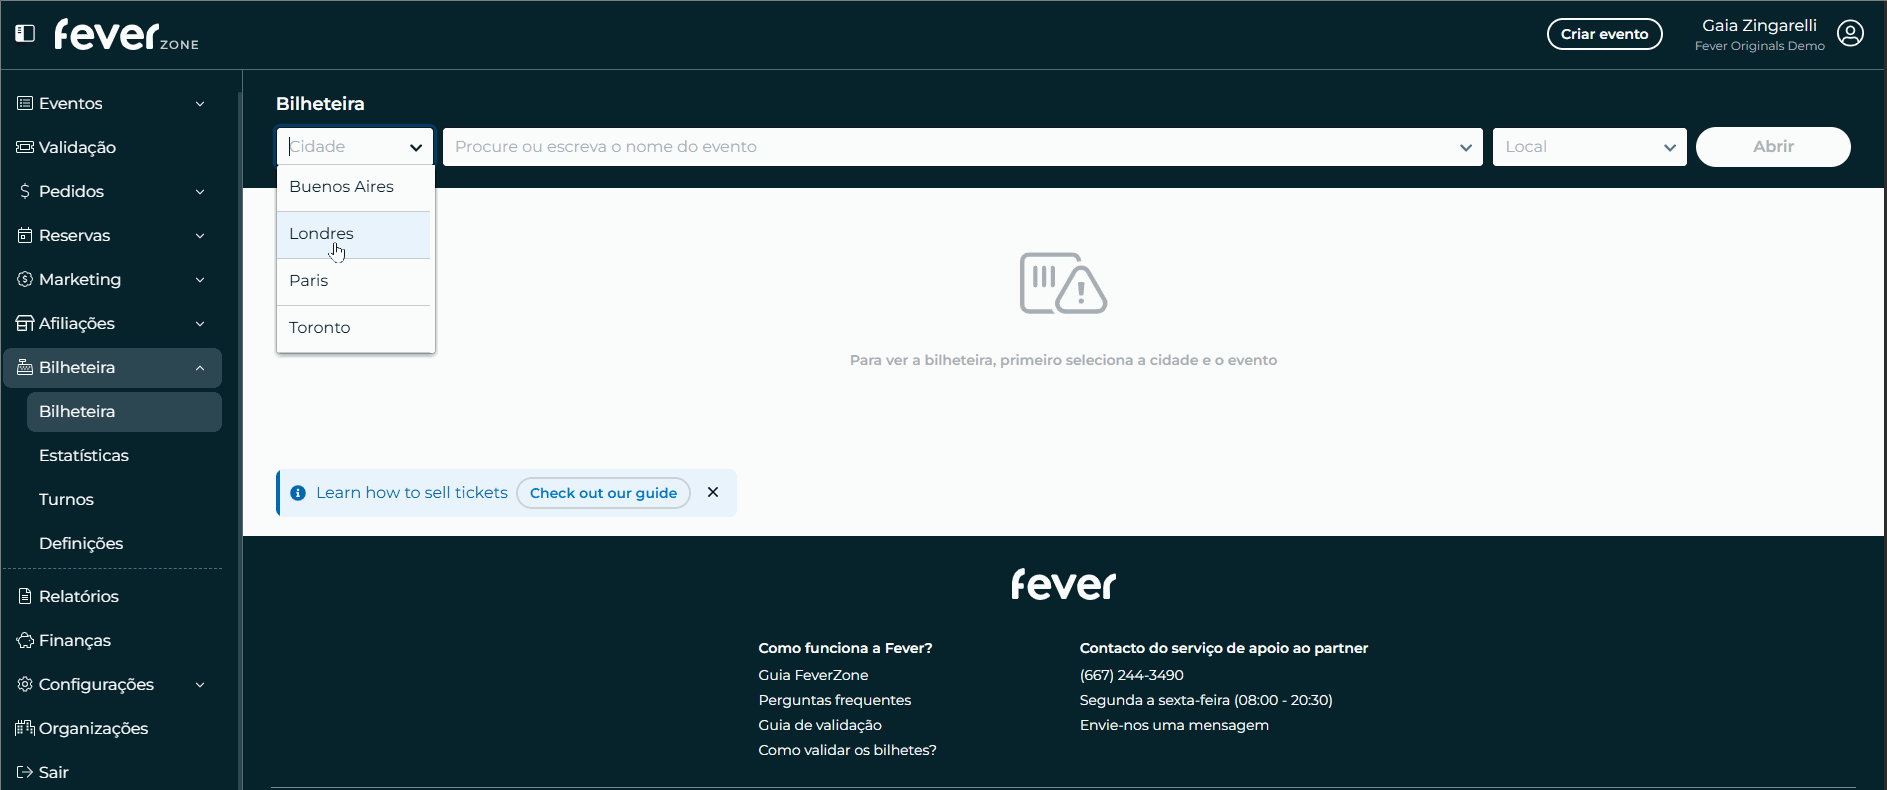
Task: Click the Fever Zone logo
Action: [x=126, y=35]
